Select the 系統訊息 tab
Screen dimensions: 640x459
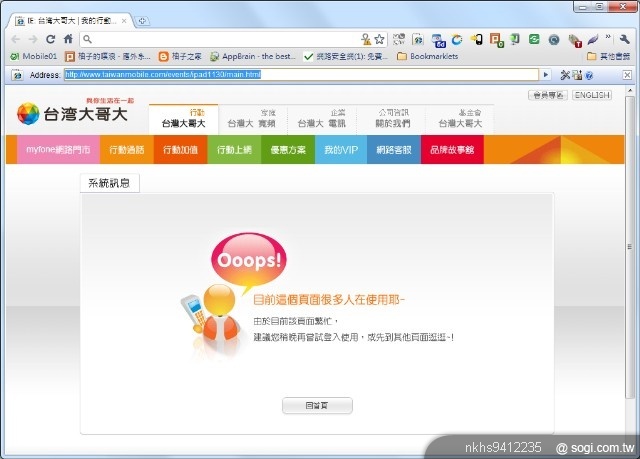109,183
